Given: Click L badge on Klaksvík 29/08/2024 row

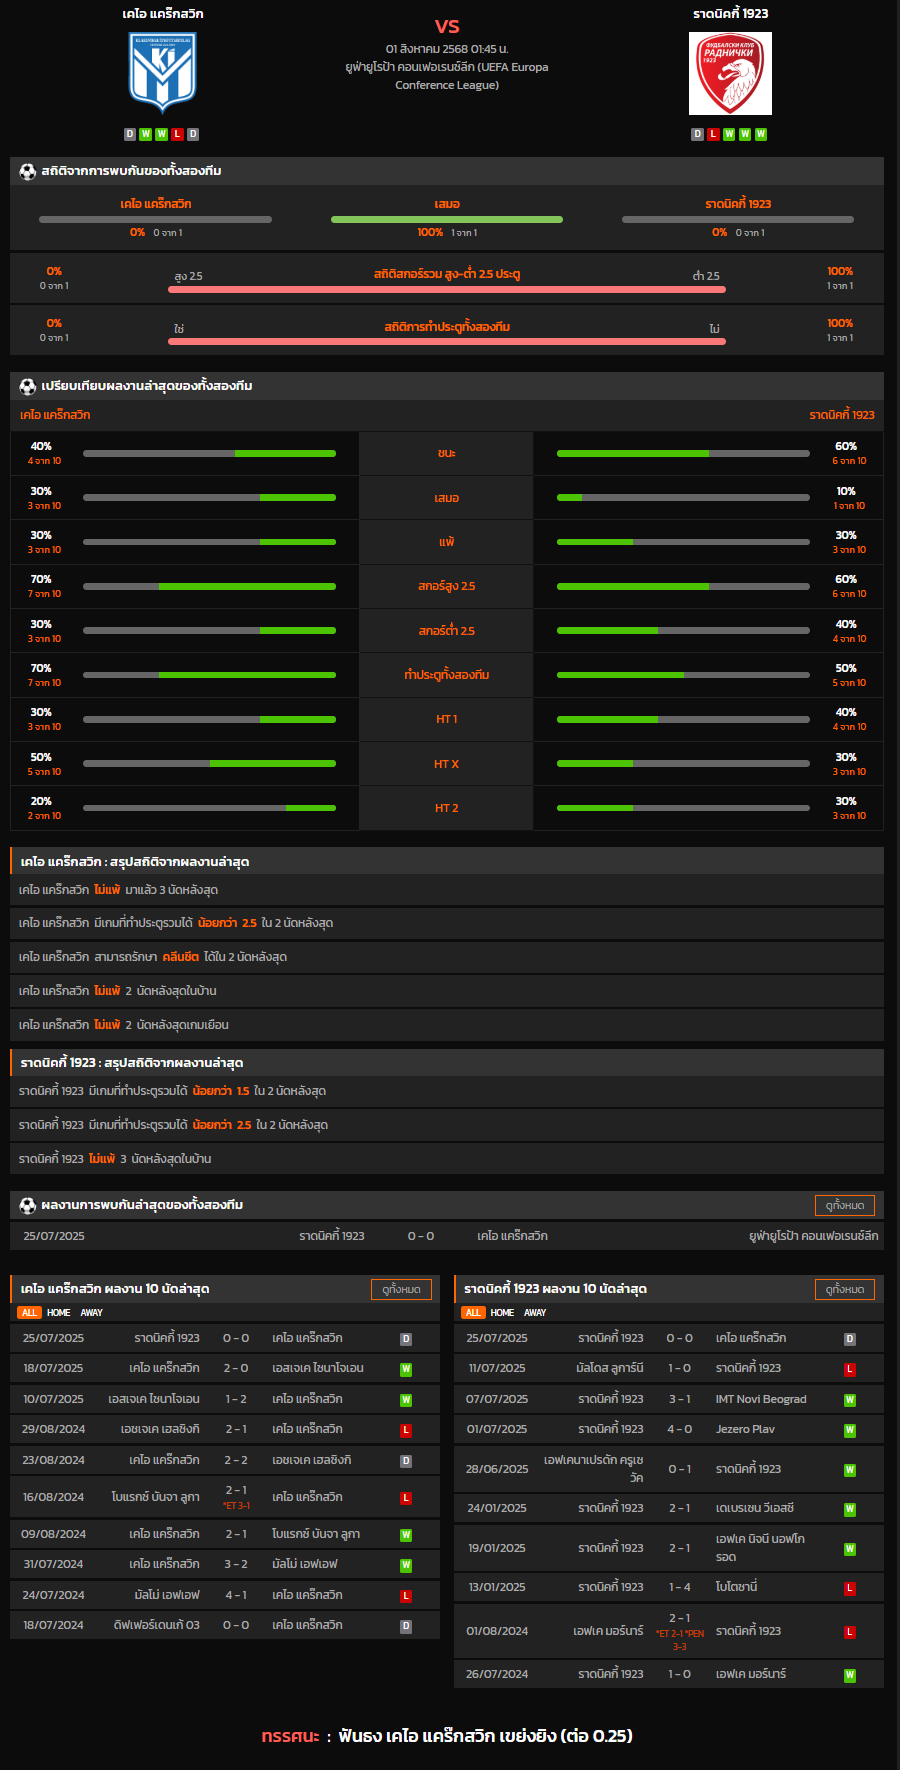Looking at the screenshot, I should (406, 1430).
